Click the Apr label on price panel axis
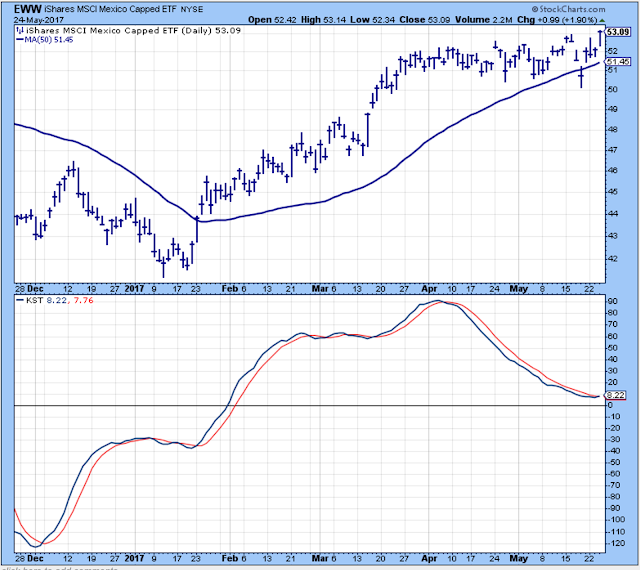Image resolution: width=640 pixels, height=570 pixels. [429, 289]
